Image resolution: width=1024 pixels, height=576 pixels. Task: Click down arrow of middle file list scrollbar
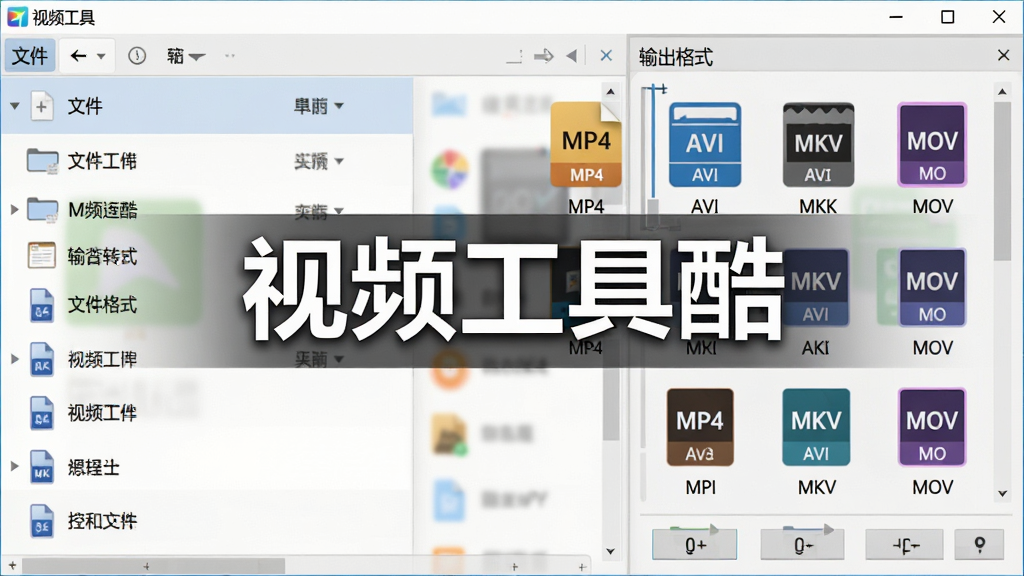tap(610, 551)
